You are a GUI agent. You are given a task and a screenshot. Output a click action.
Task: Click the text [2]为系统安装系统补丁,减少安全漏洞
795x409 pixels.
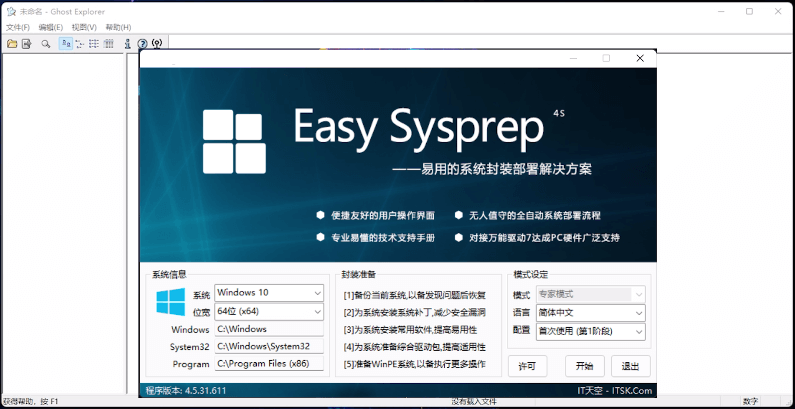point(415,312)
